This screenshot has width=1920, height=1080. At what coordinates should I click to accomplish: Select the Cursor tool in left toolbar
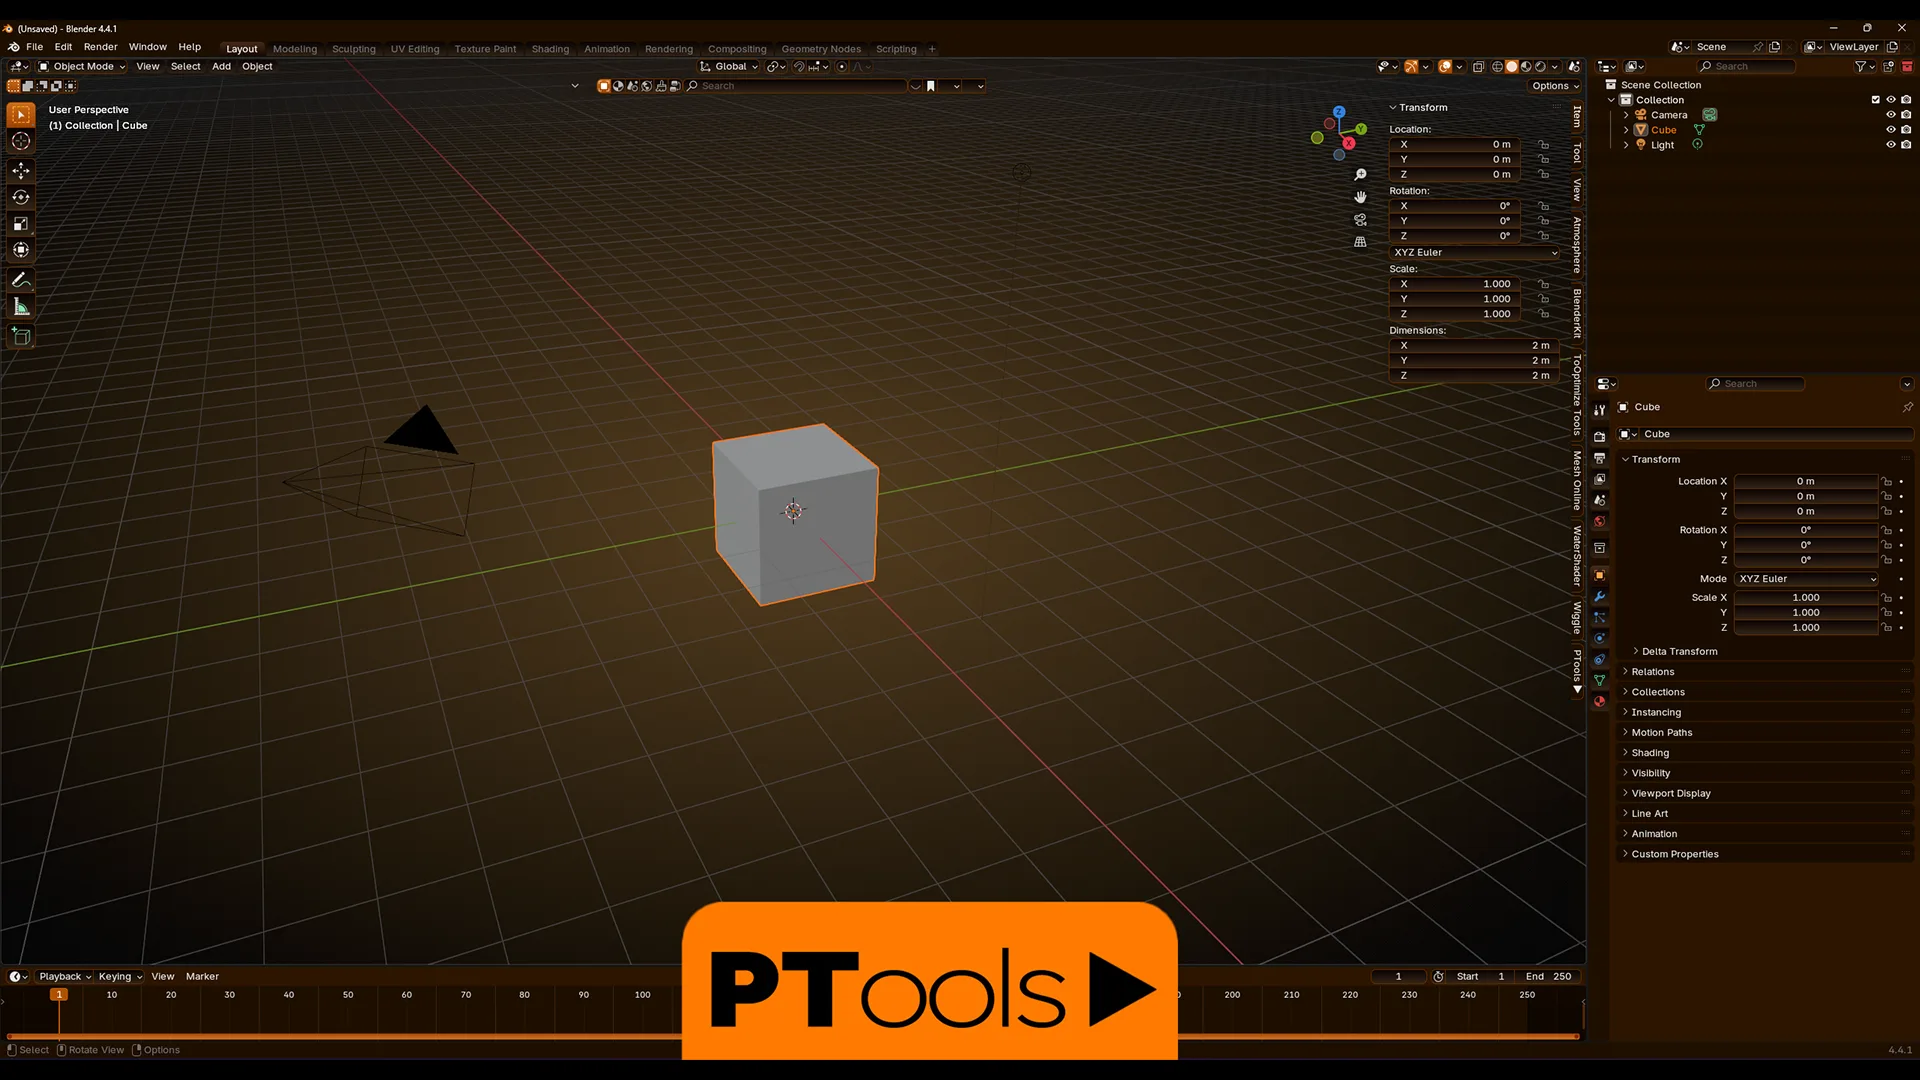coord(21,142)
